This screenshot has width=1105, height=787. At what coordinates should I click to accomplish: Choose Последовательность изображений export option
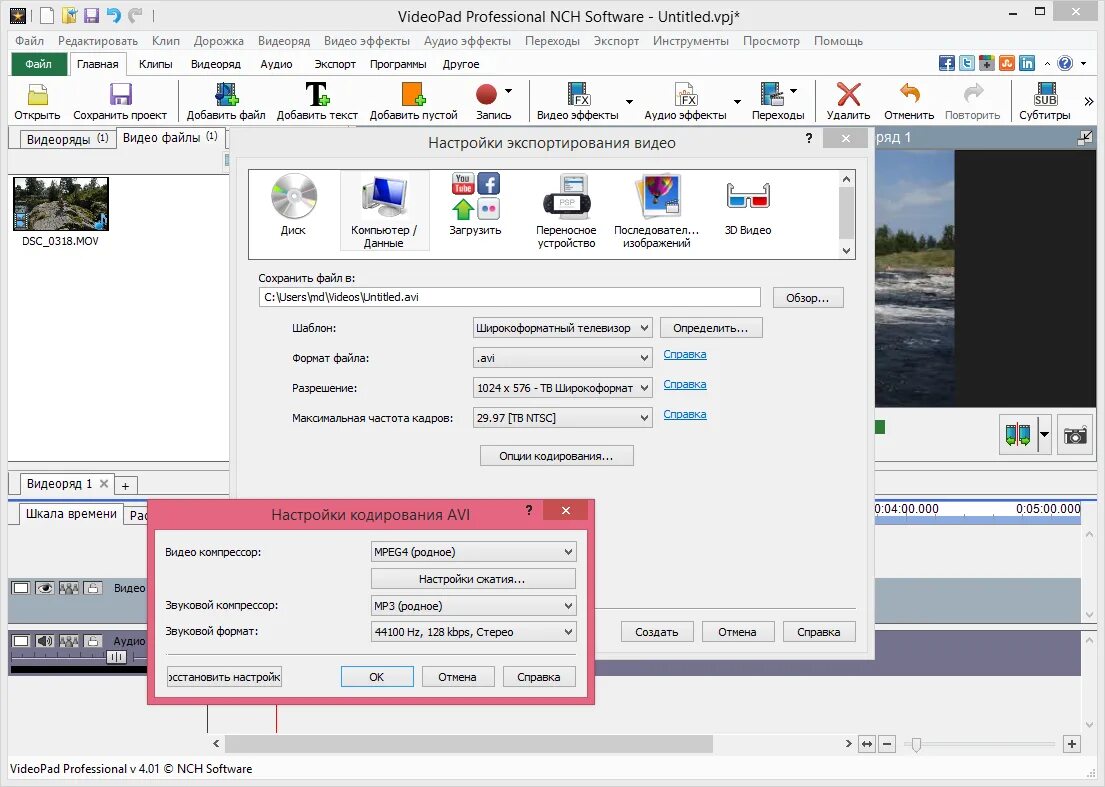[657, 210]
